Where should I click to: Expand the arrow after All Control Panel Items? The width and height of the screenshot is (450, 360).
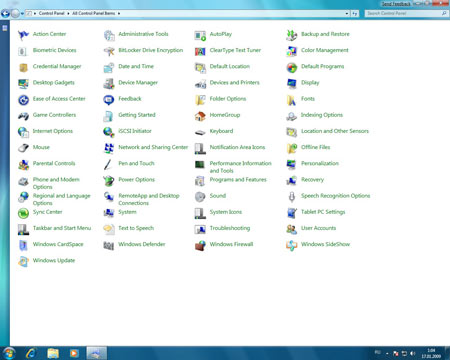point(119,13)
